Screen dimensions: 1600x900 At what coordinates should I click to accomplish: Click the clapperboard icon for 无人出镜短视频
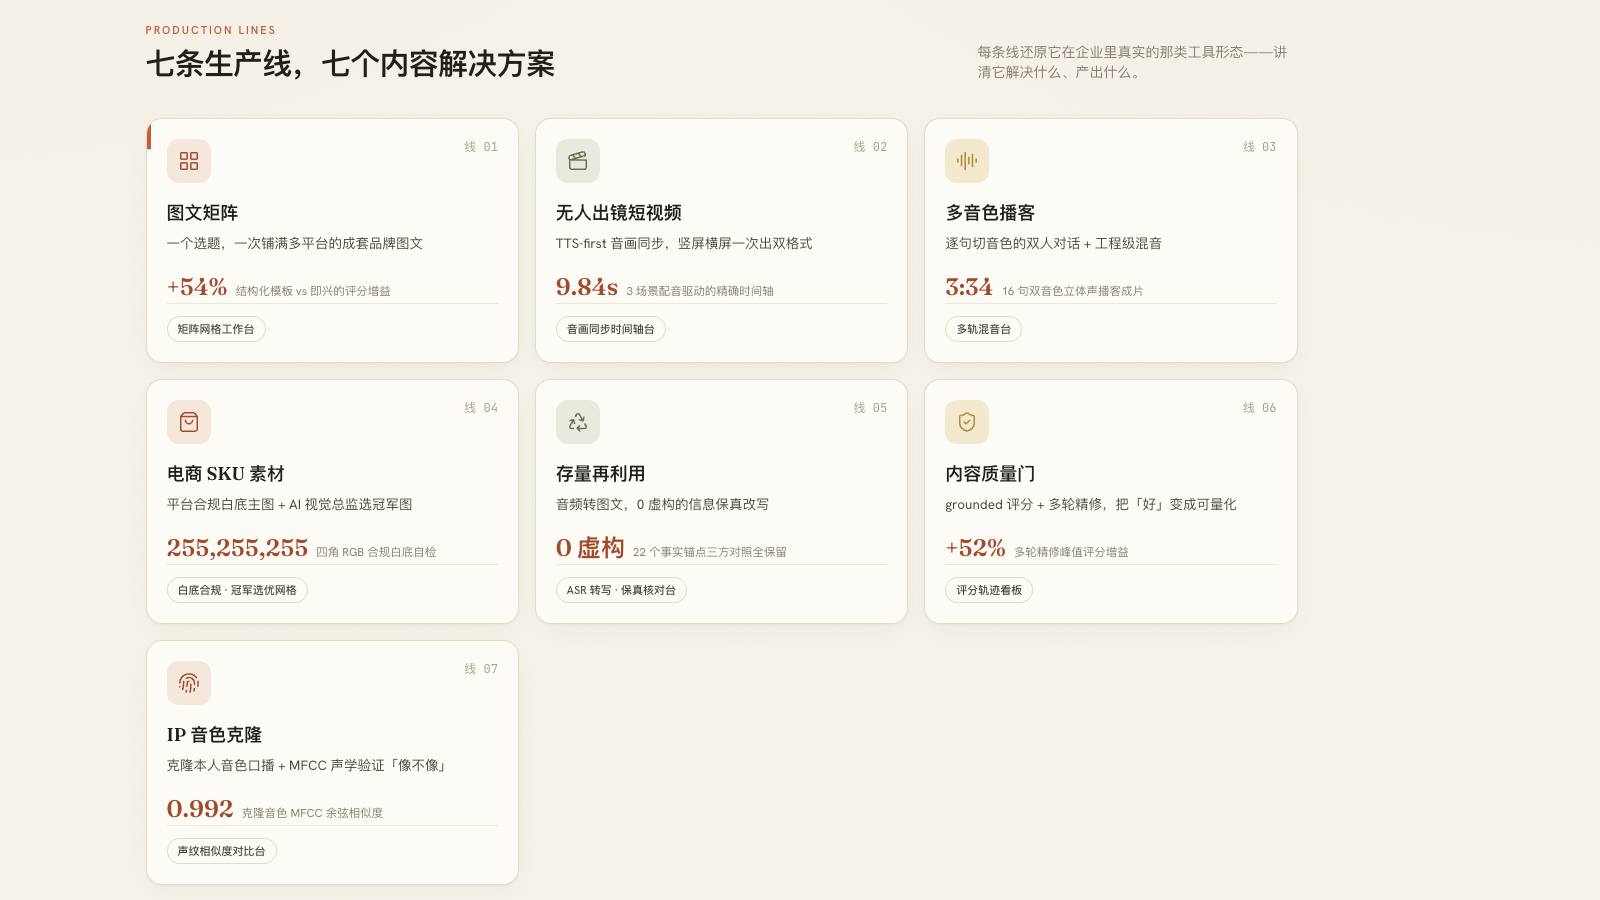click(578, 161)
